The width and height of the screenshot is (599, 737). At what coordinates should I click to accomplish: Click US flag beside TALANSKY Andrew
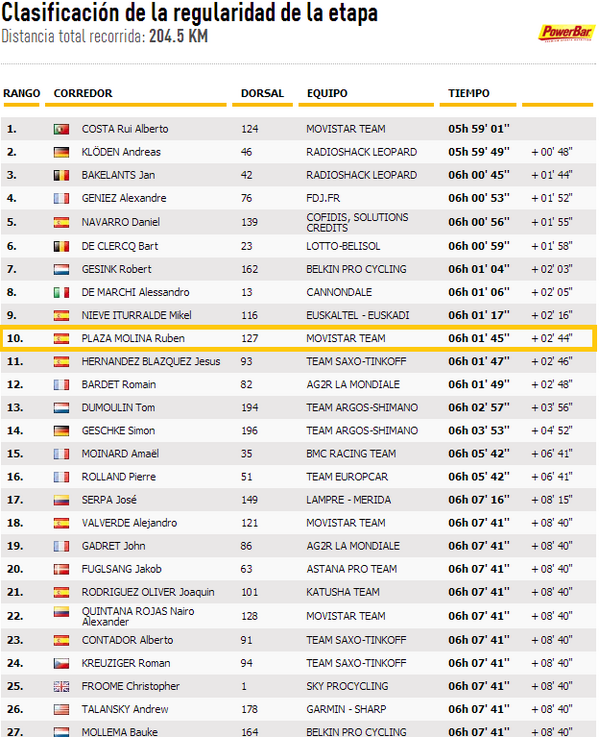click(61, 709)
